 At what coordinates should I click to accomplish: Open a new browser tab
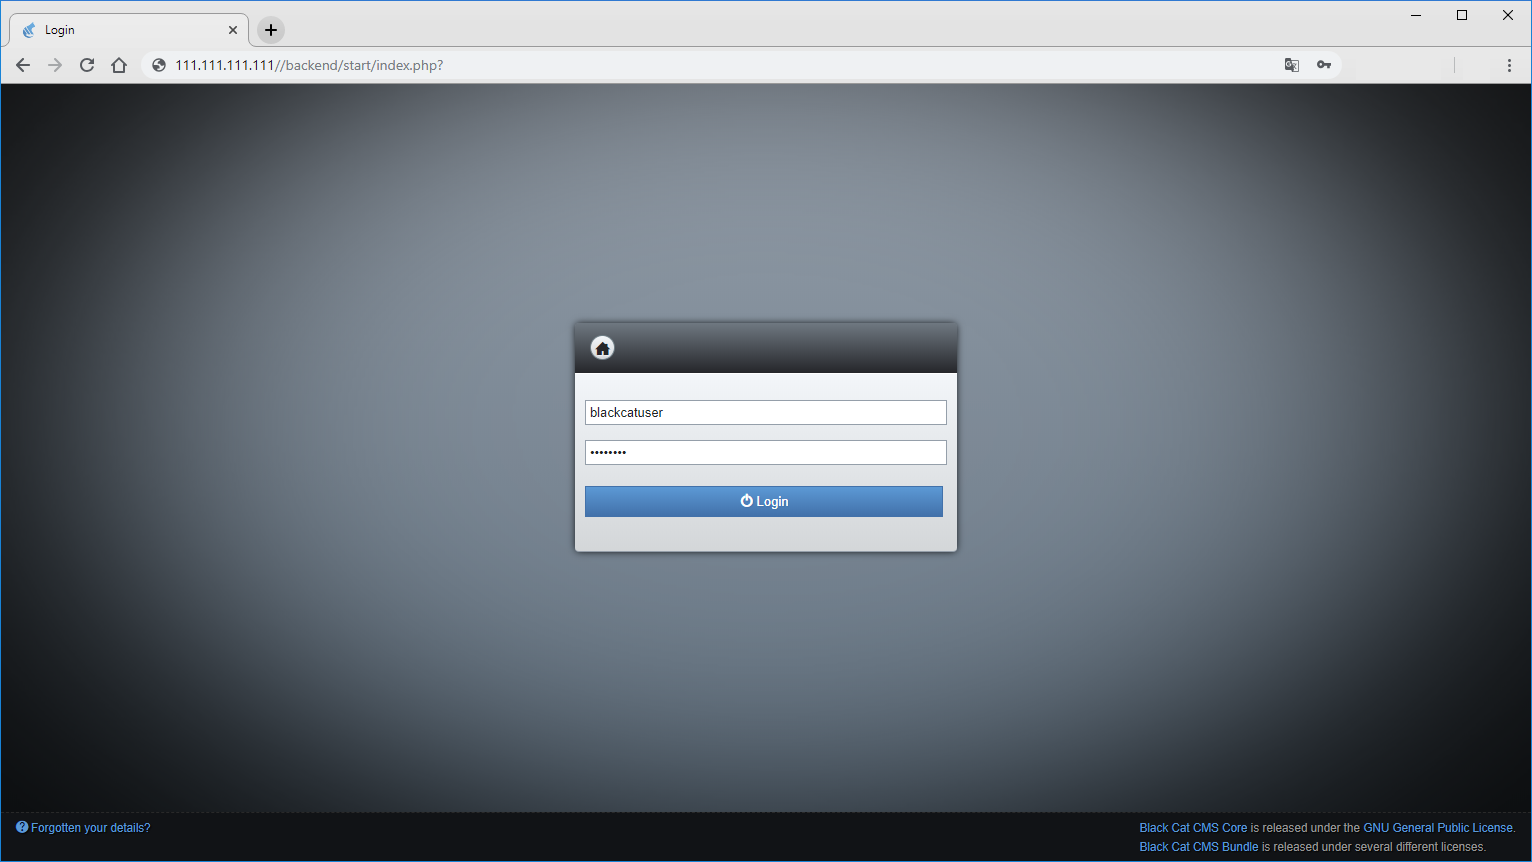(x=269, y=29)
